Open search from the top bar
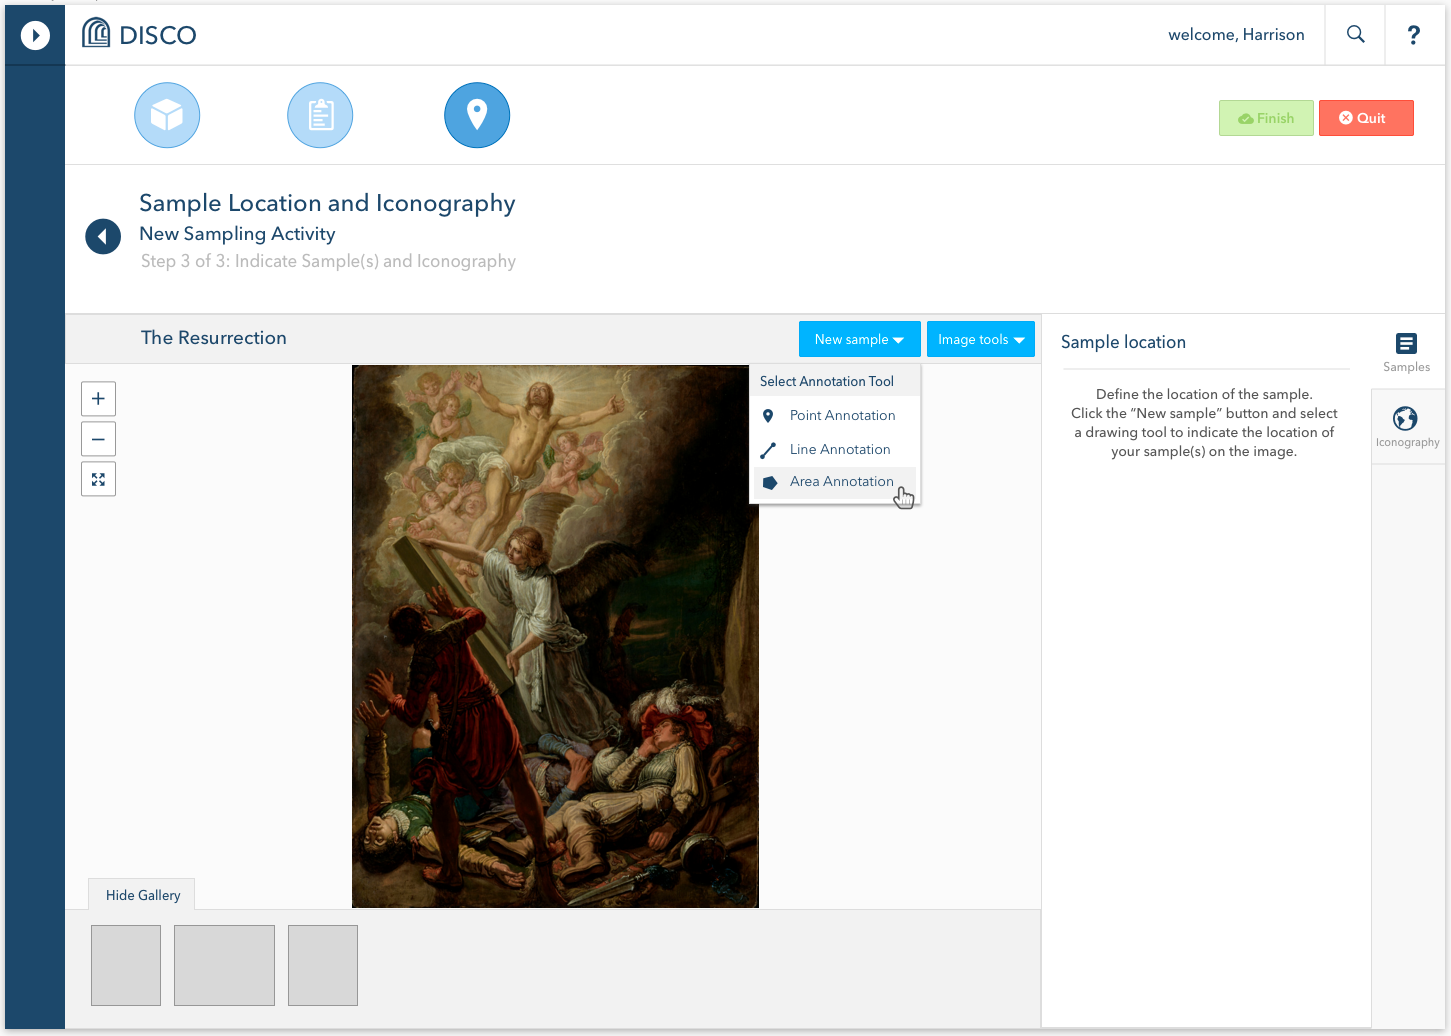This screenshot has height=1036, width=1451. pos(1355,34)
